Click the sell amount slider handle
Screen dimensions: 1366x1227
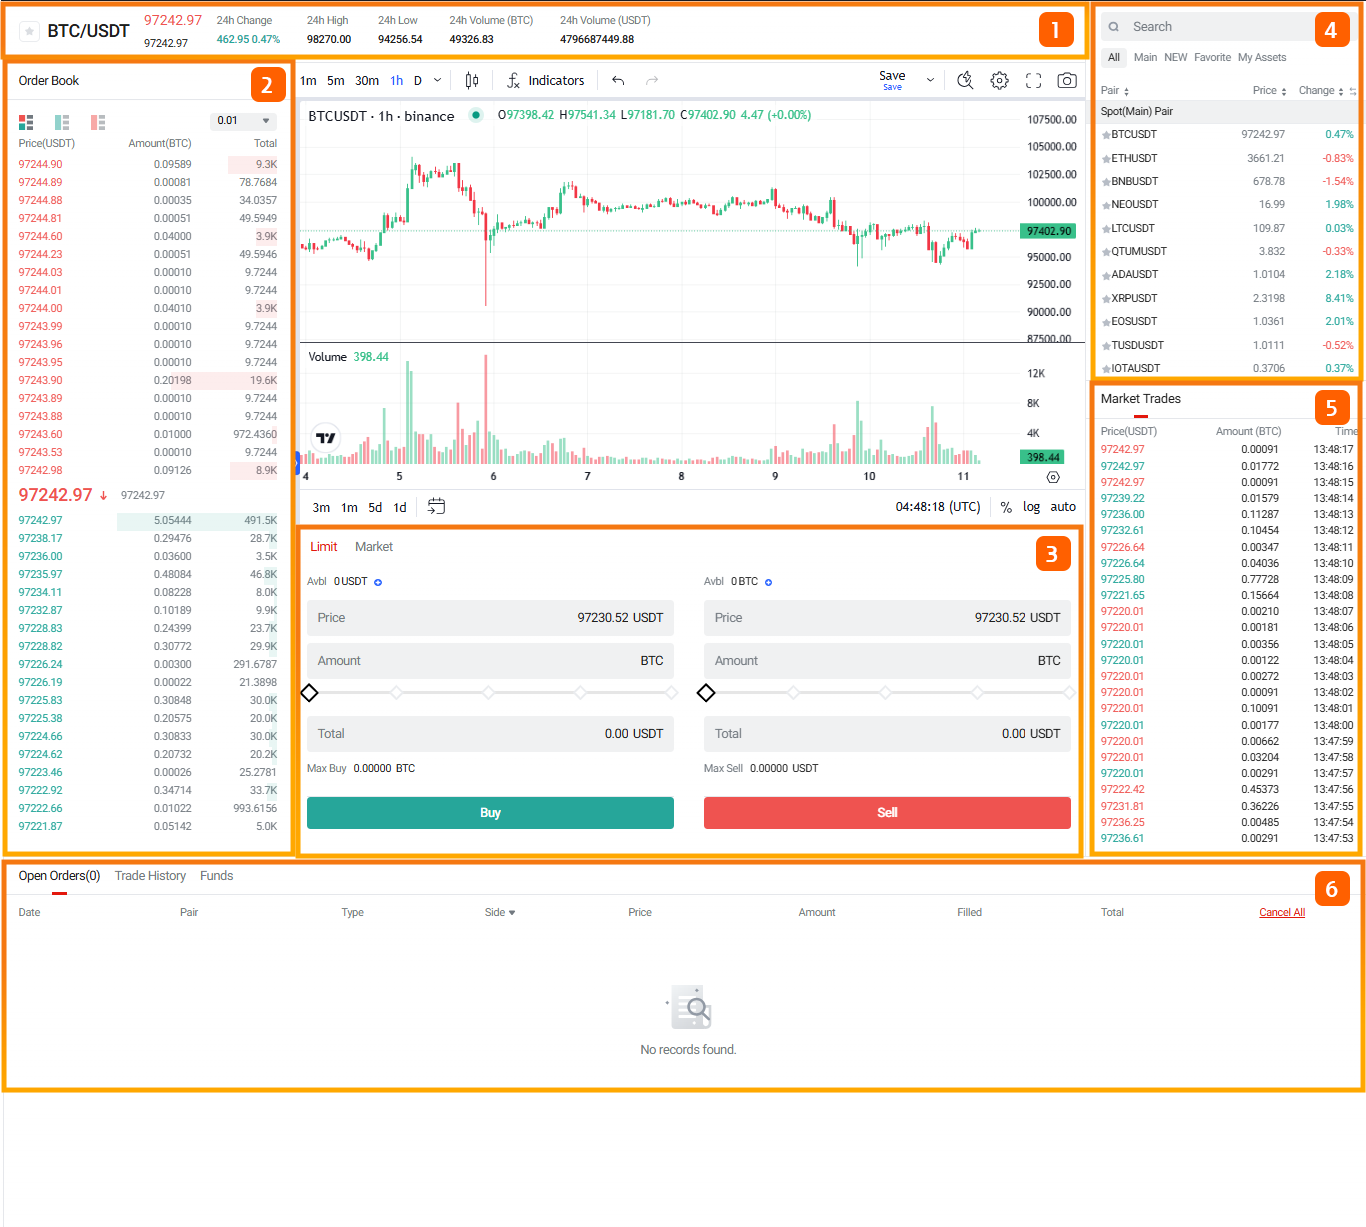tap(706, 693)
